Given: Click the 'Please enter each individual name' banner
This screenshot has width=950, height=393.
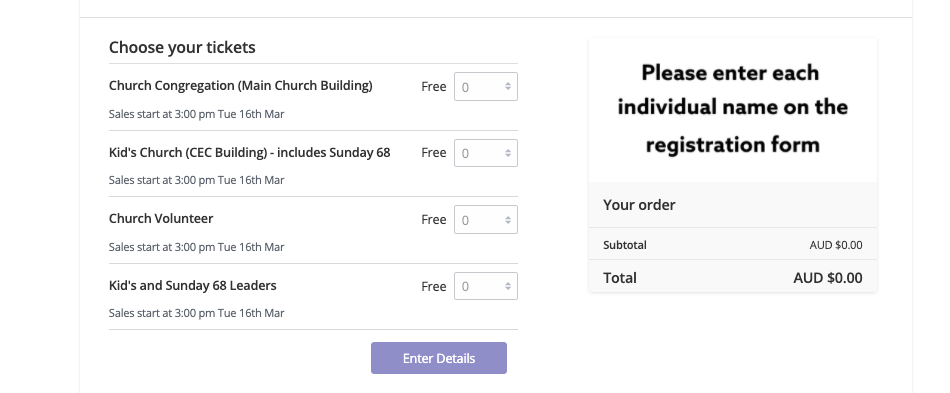Looking at the screenshot, I should tap(732, 109).
